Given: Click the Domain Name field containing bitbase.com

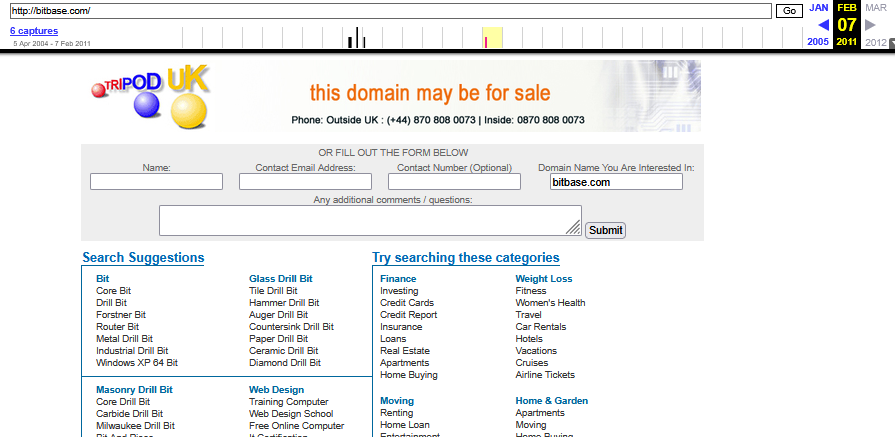Looking at the screenshot, I should (616, 182).
